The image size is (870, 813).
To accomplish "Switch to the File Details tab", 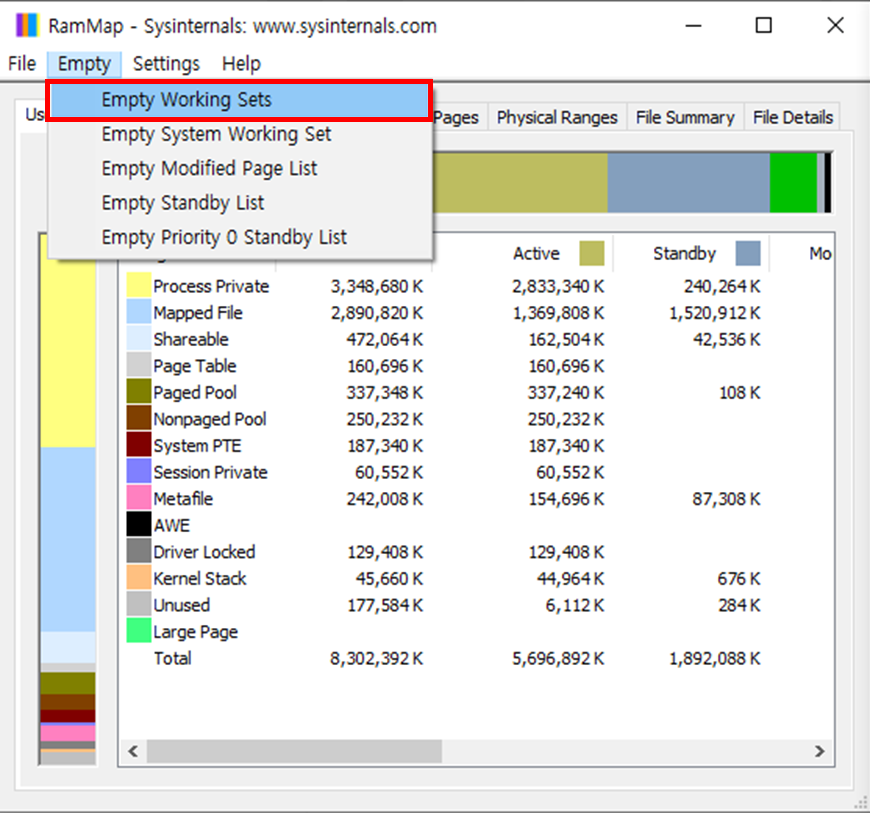I will (792, 118).
